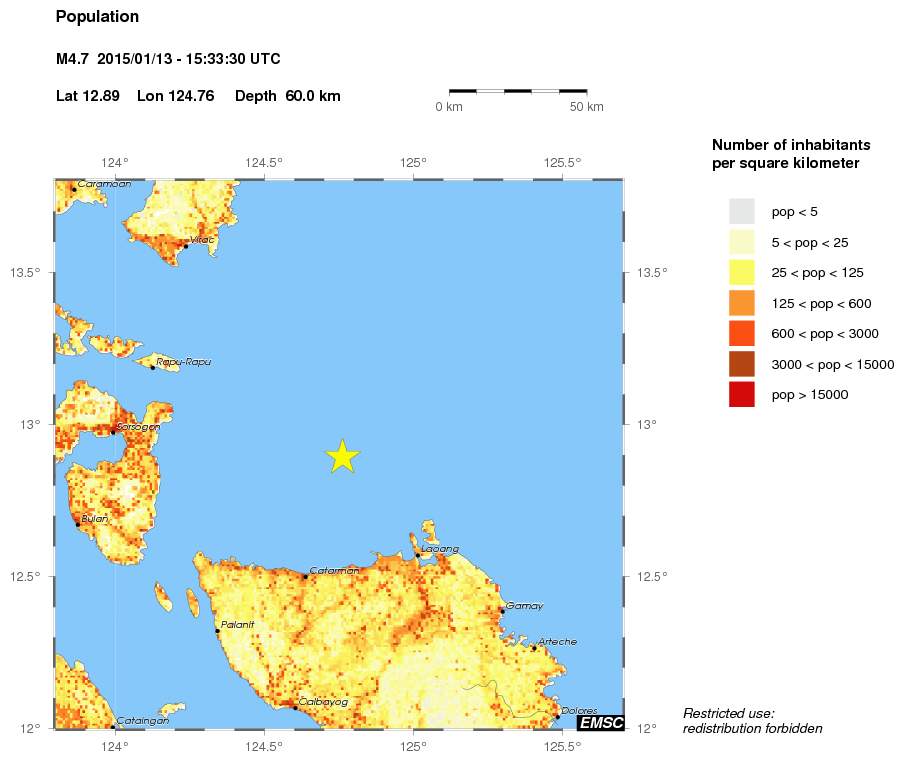This screenshot has height=761, width=904.
Task: Select the orange '125 < pop < 600' swatch
Action: (741, 303)
